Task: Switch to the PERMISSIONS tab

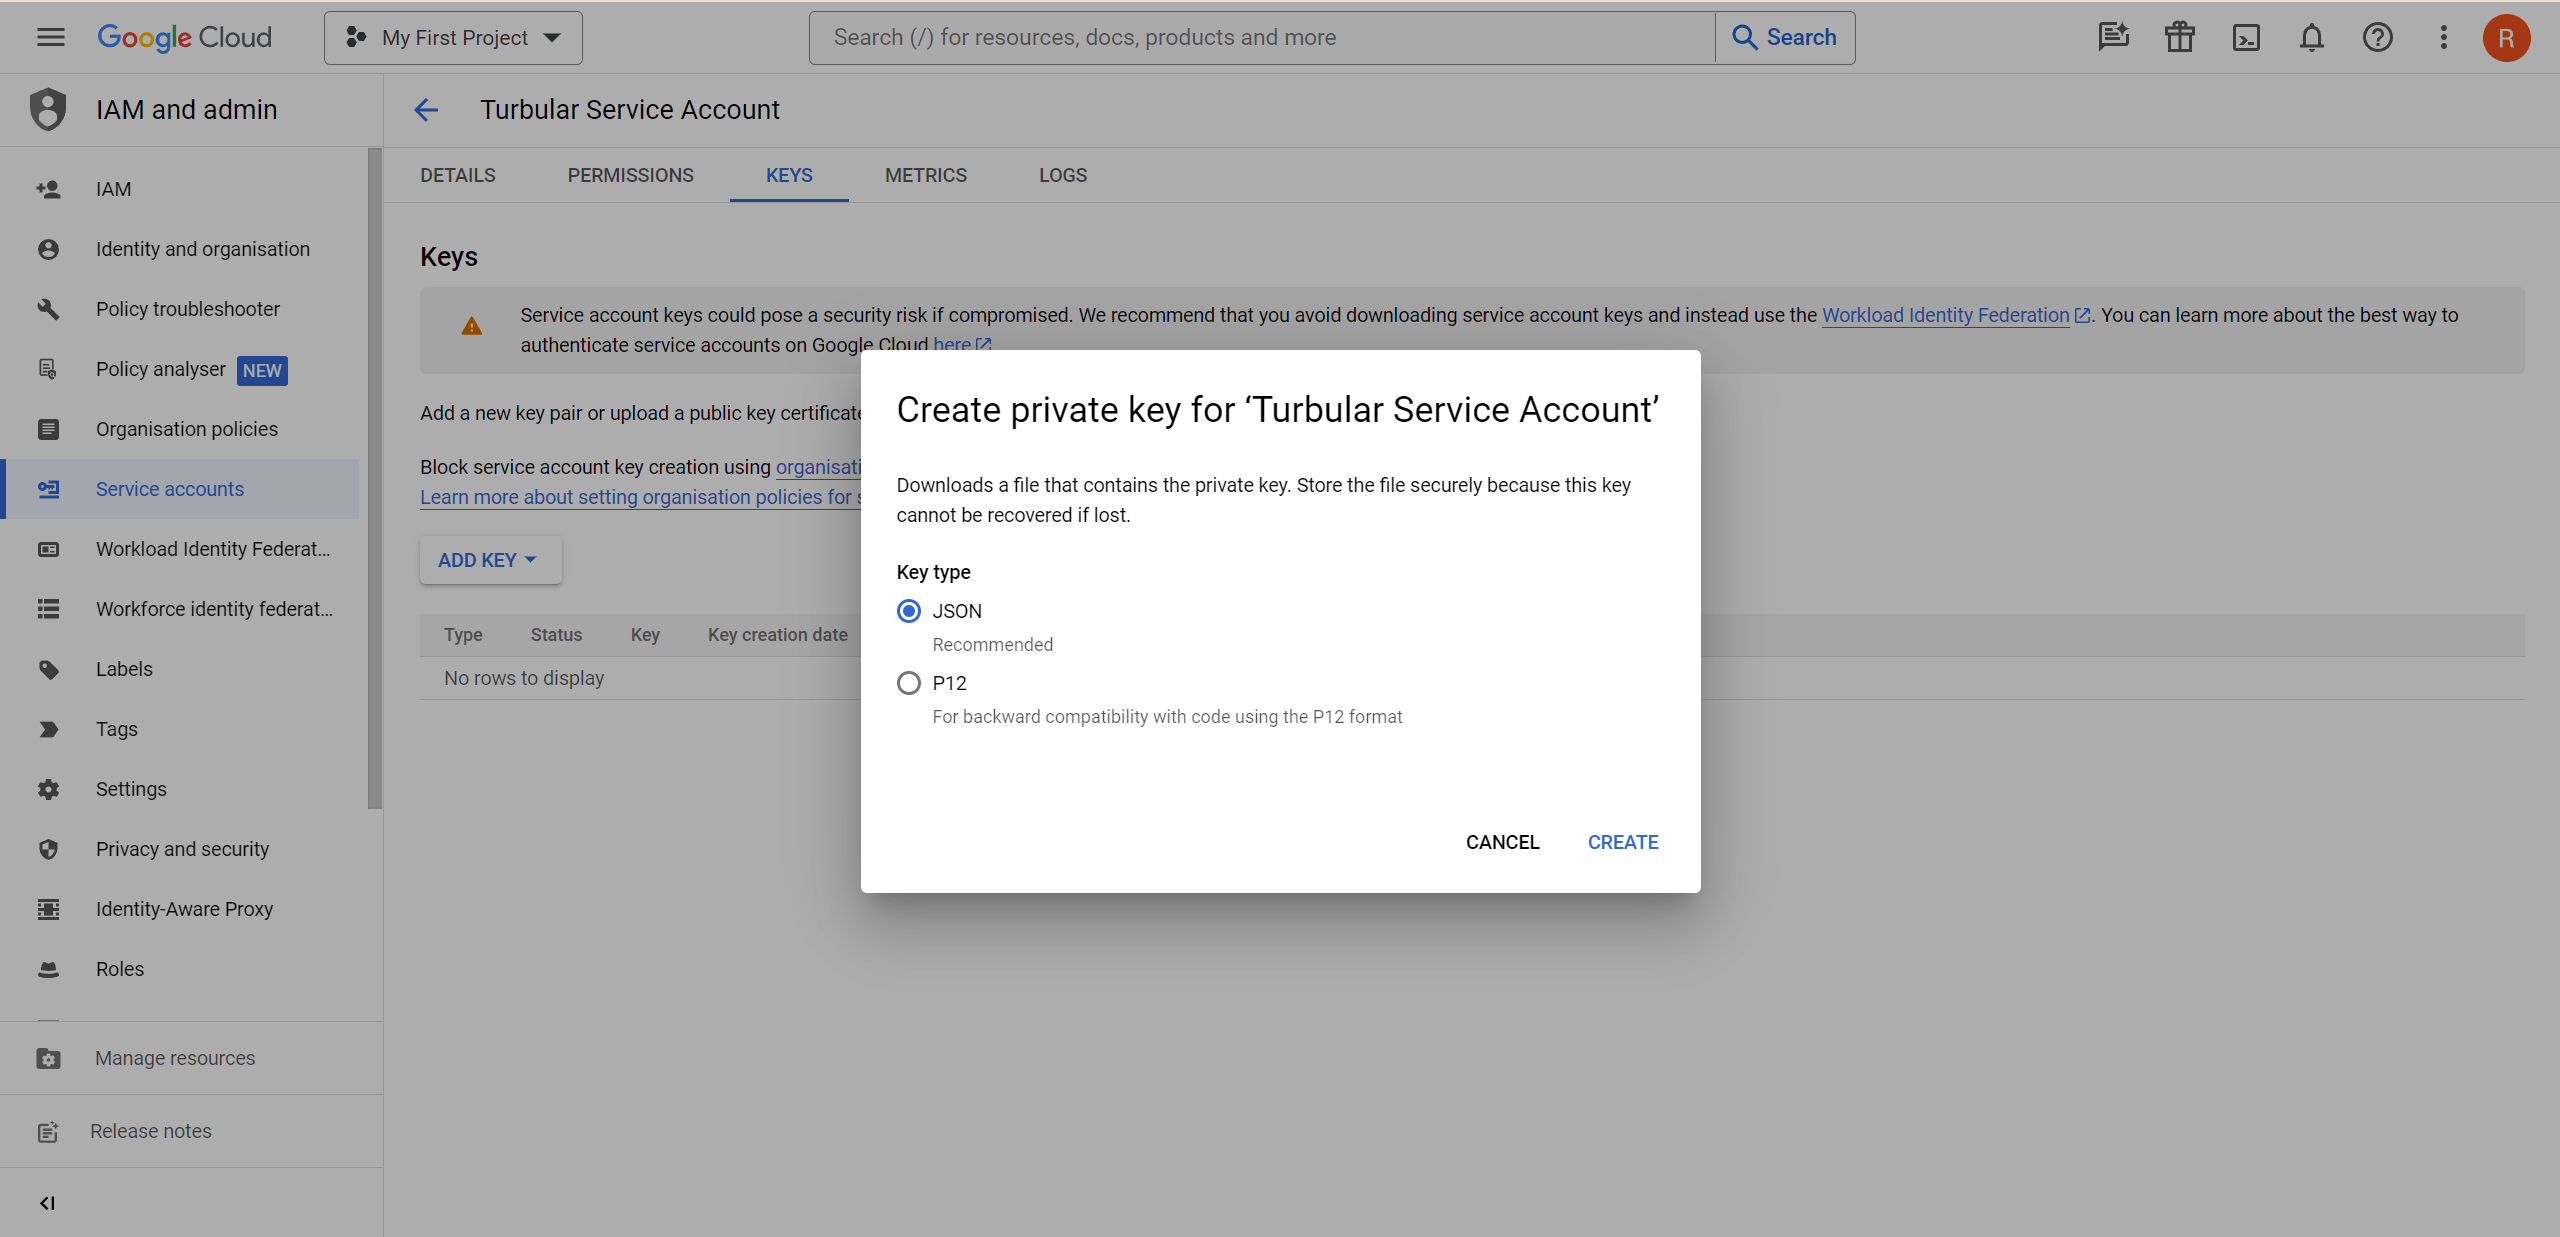Action: (630, 175)
